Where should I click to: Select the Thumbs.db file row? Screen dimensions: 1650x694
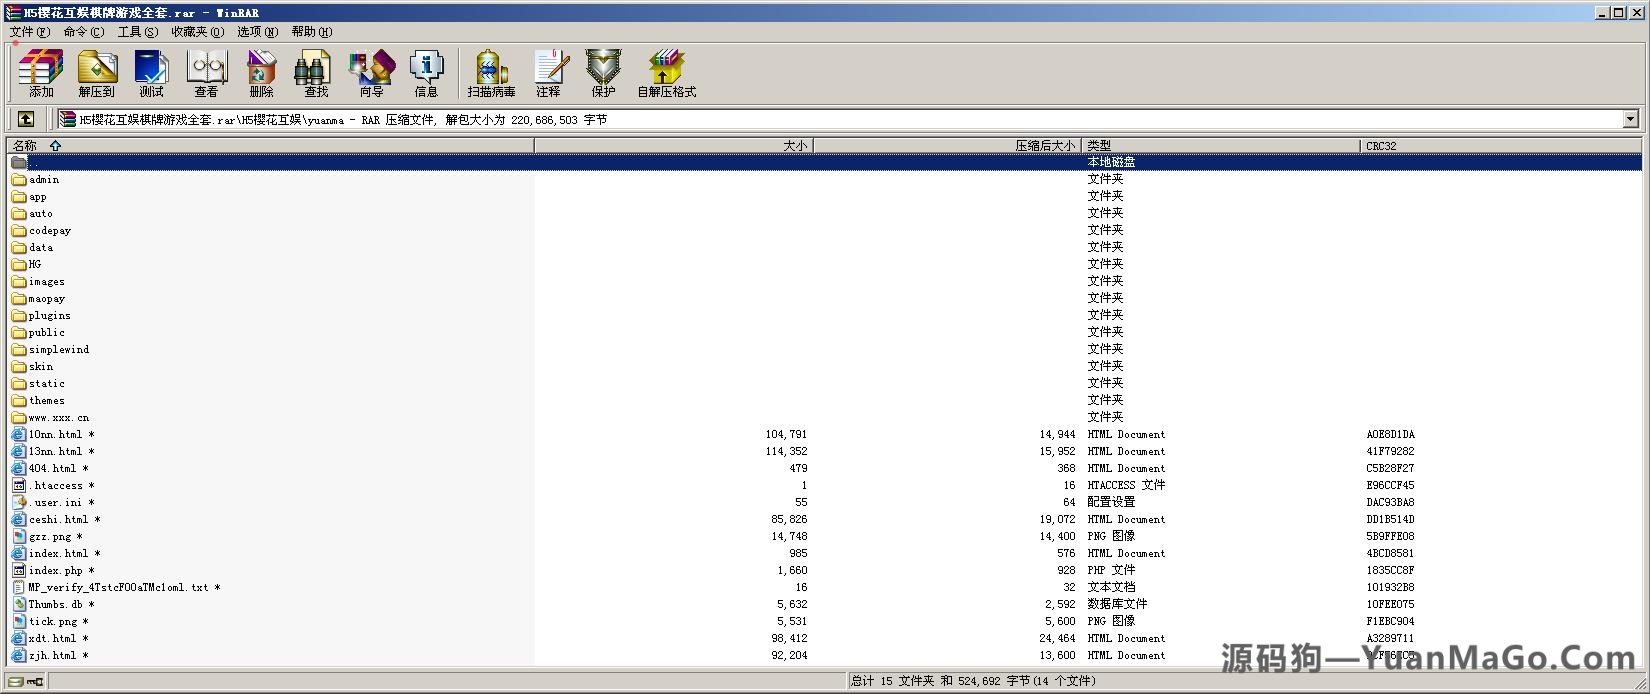(56, 605)
